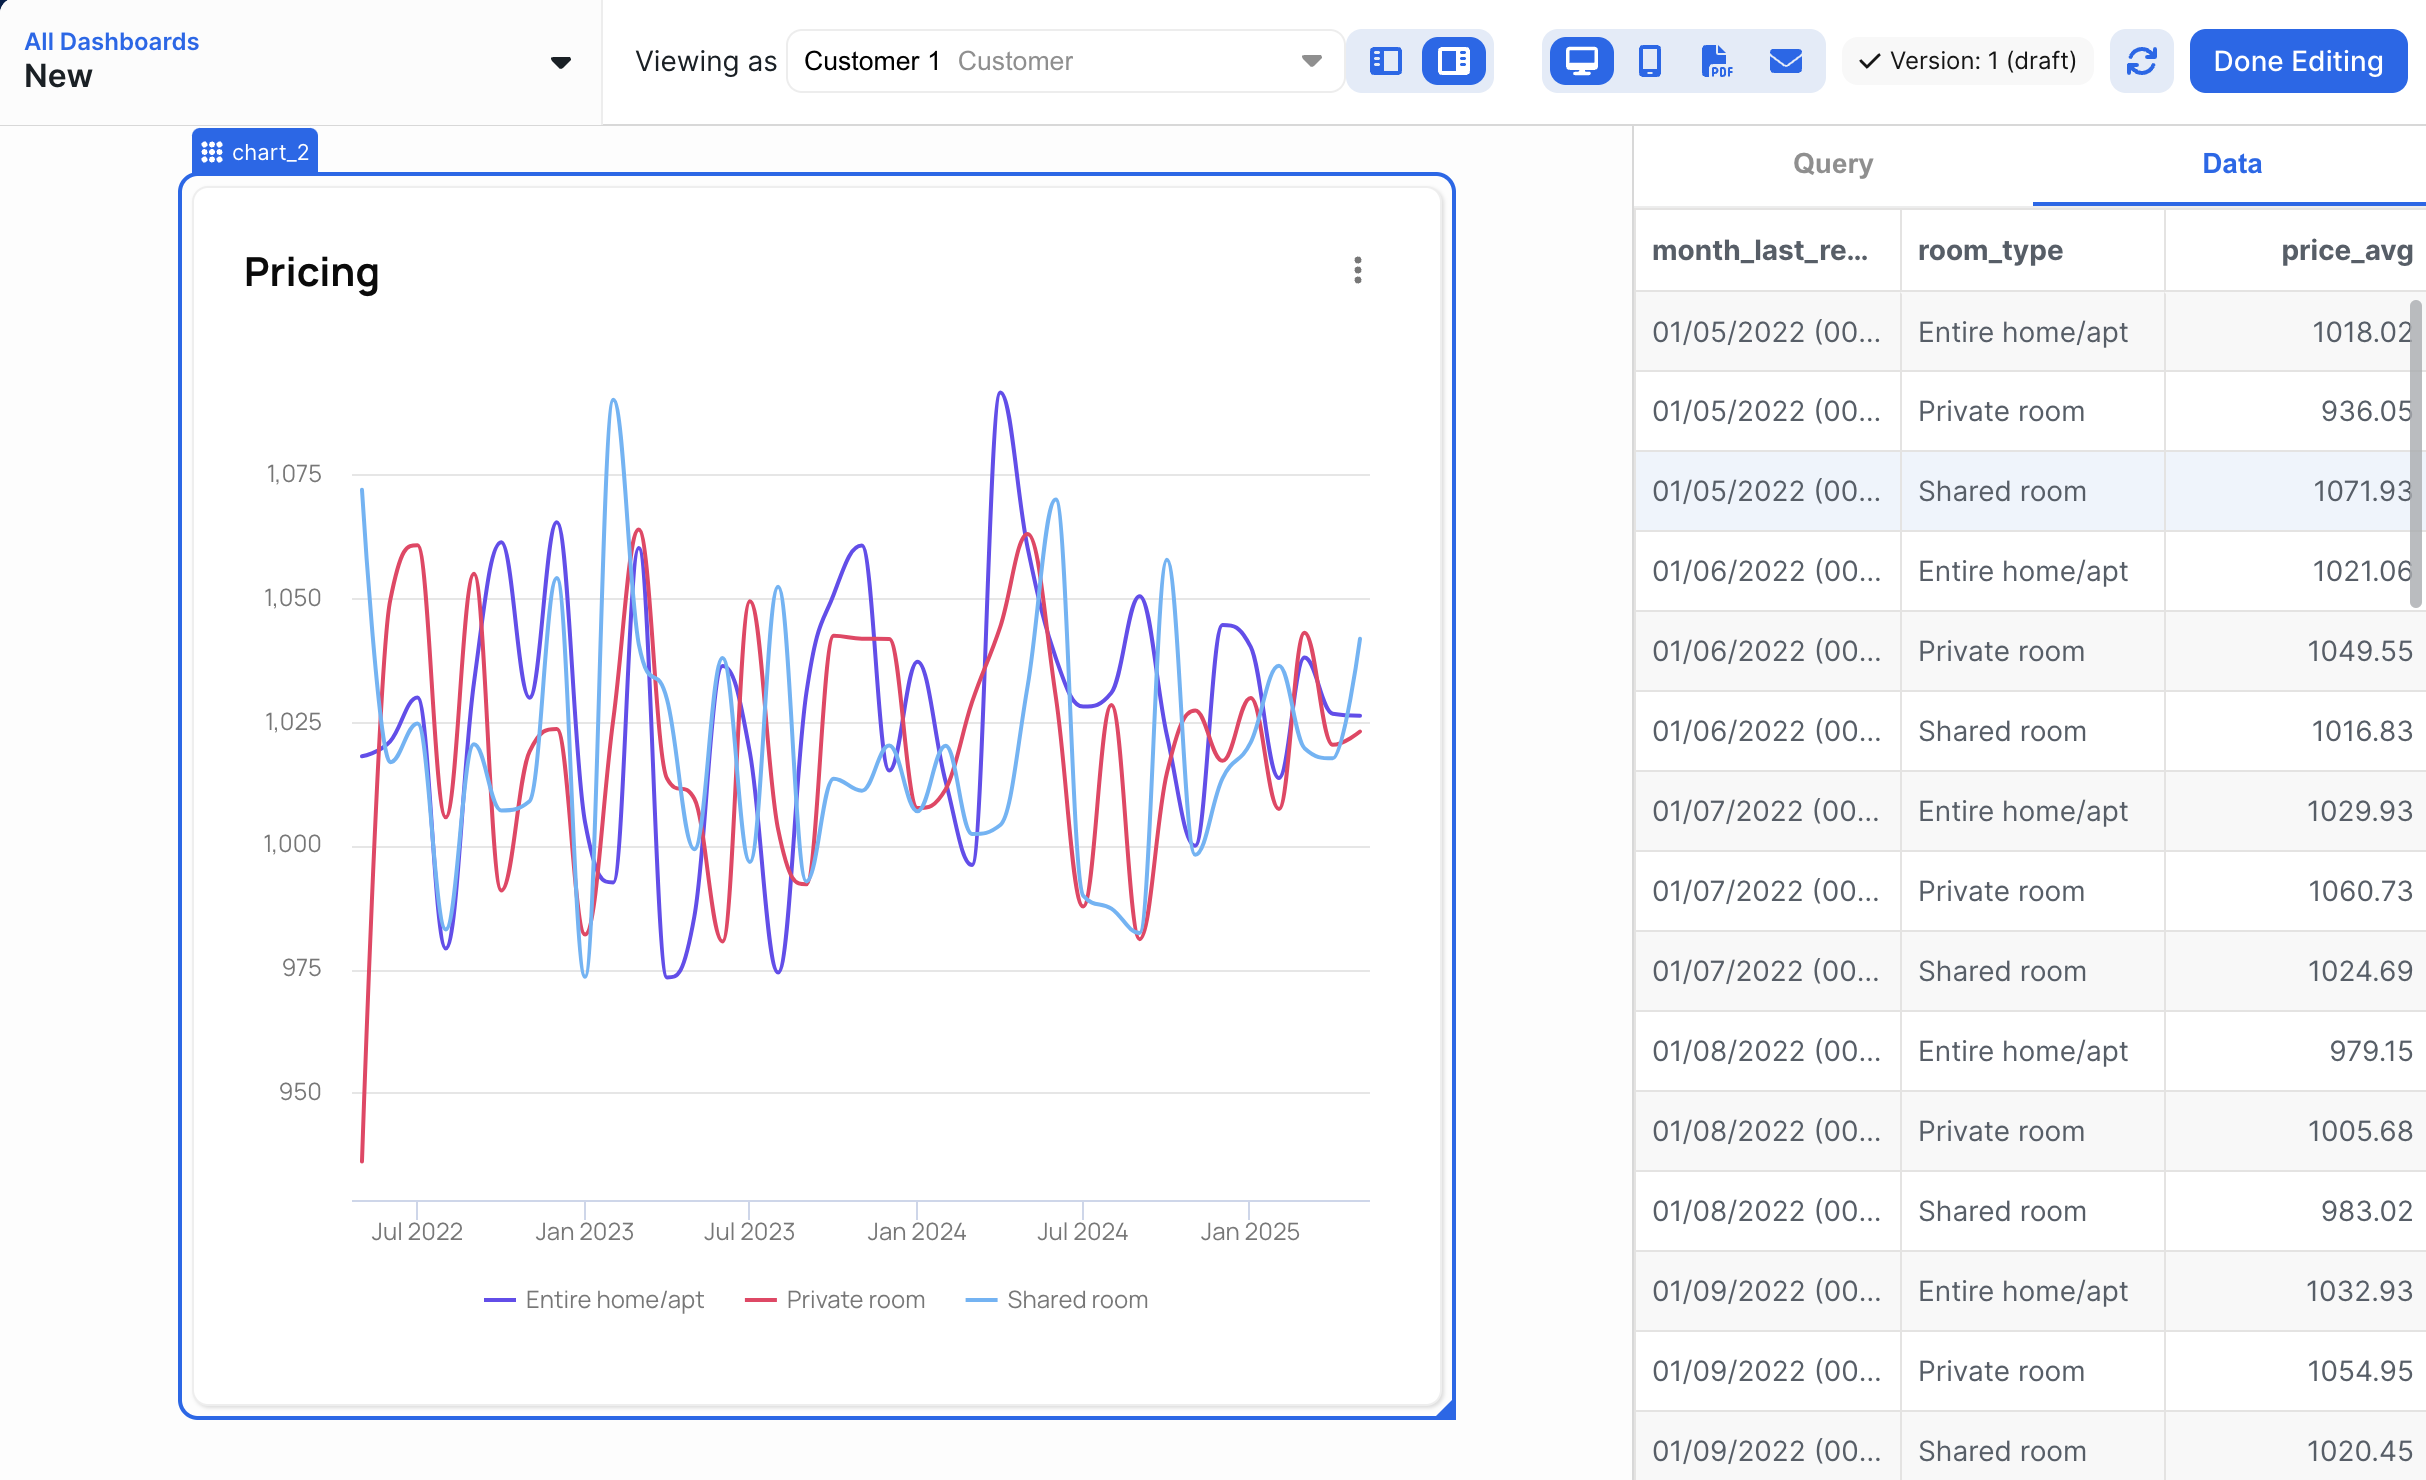Image resolution: width=2426 pixels, height=1480 pixels.
Task: Switch to mobile preview mode
Action: click(x=1649, y=61)
